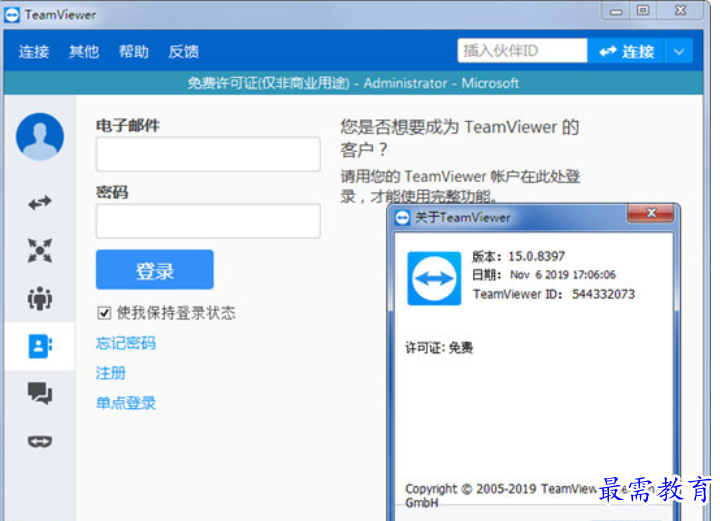Focus the 电子邮件 email input field
This screenshot has width=720, height=521.
[208, 154]
